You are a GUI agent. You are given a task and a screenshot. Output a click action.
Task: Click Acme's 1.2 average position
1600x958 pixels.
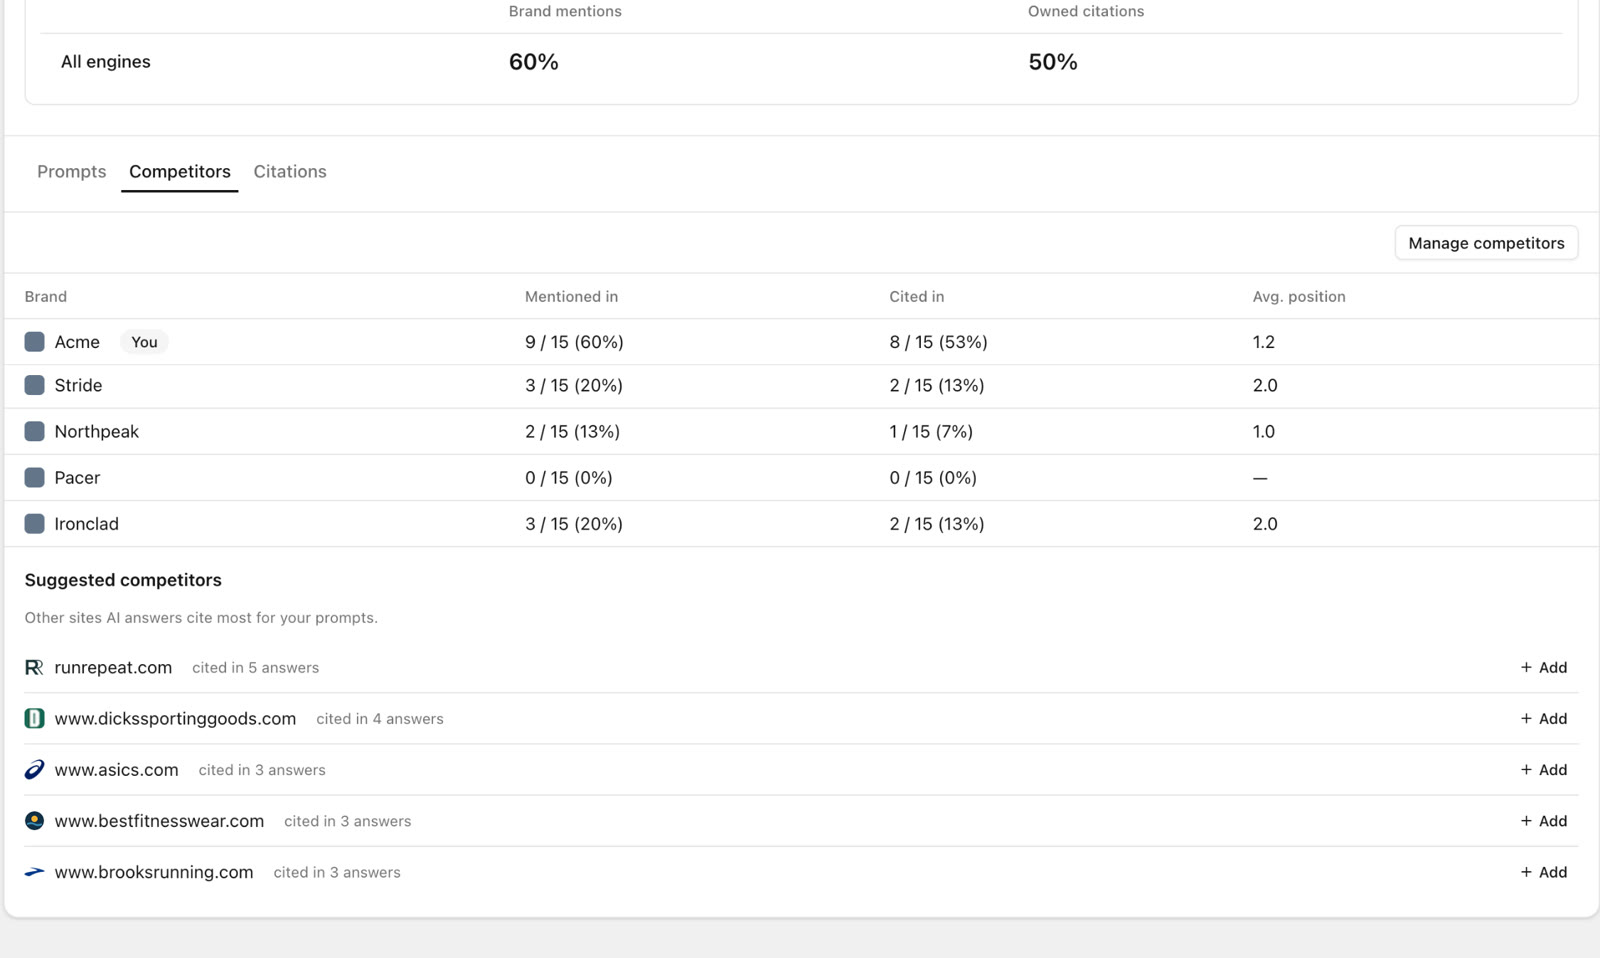click(1264, 342)
